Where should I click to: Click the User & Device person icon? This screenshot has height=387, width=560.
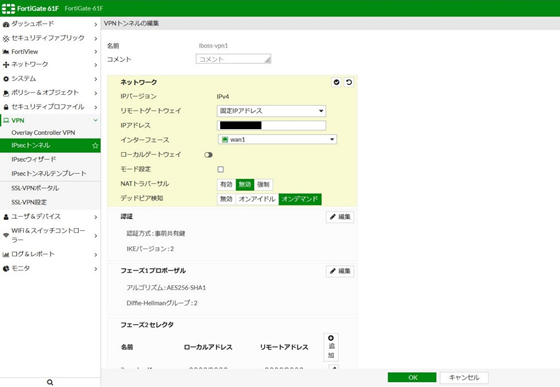click(x=6, y=217)
